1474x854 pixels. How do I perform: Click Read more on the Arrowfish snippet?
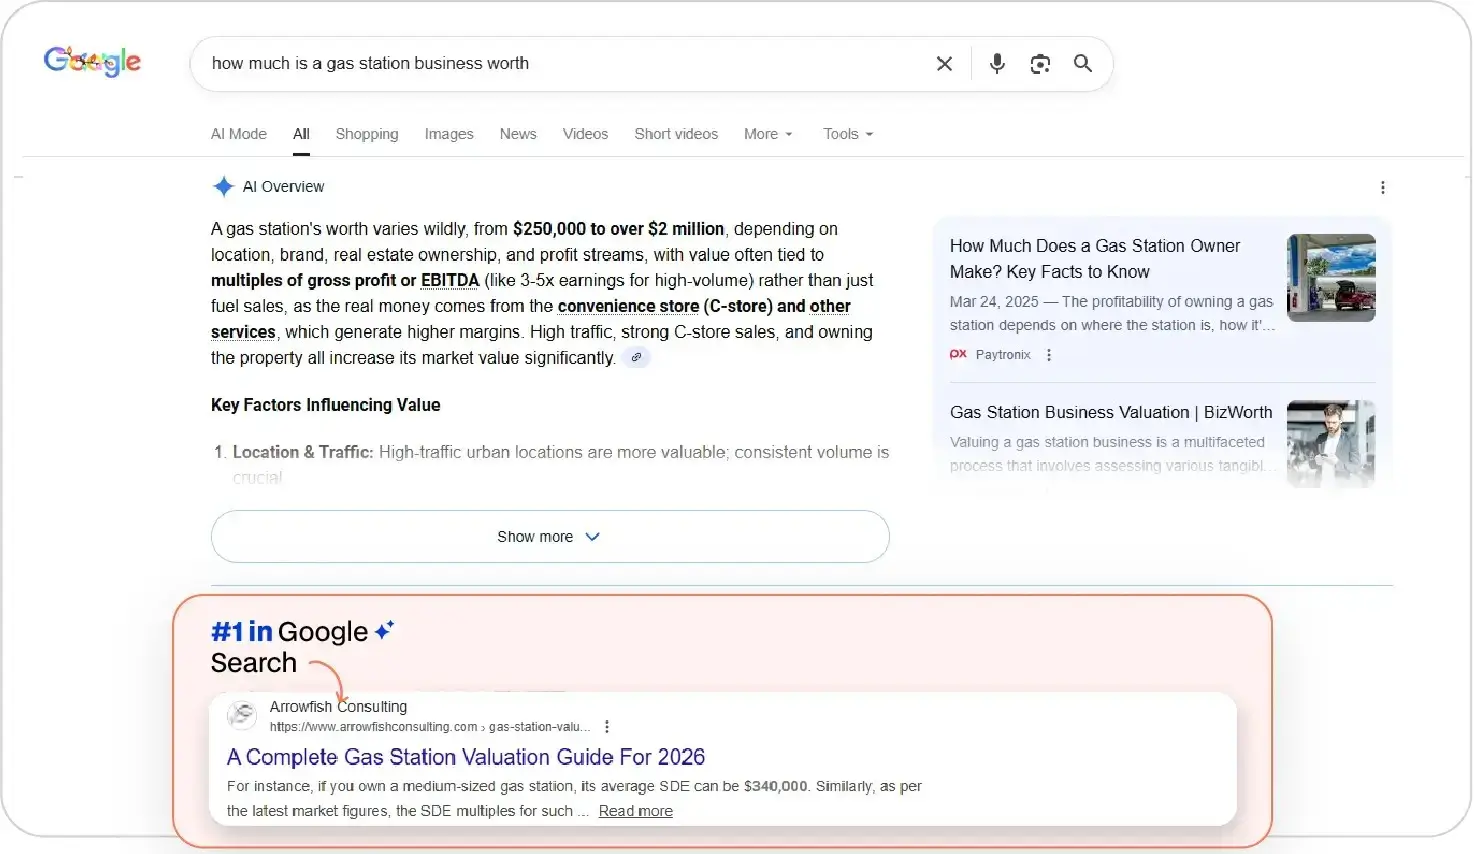(x=634, y=811)
